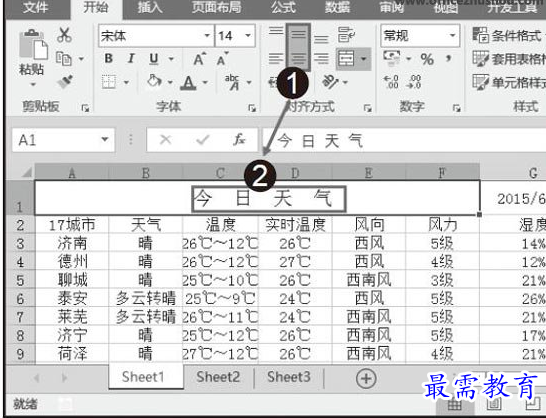Switch to Normal view in status bar

click(x=454, y=405)
